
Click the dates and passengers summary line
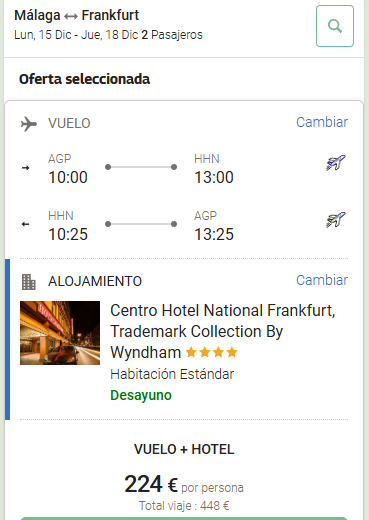click(108, 35)
